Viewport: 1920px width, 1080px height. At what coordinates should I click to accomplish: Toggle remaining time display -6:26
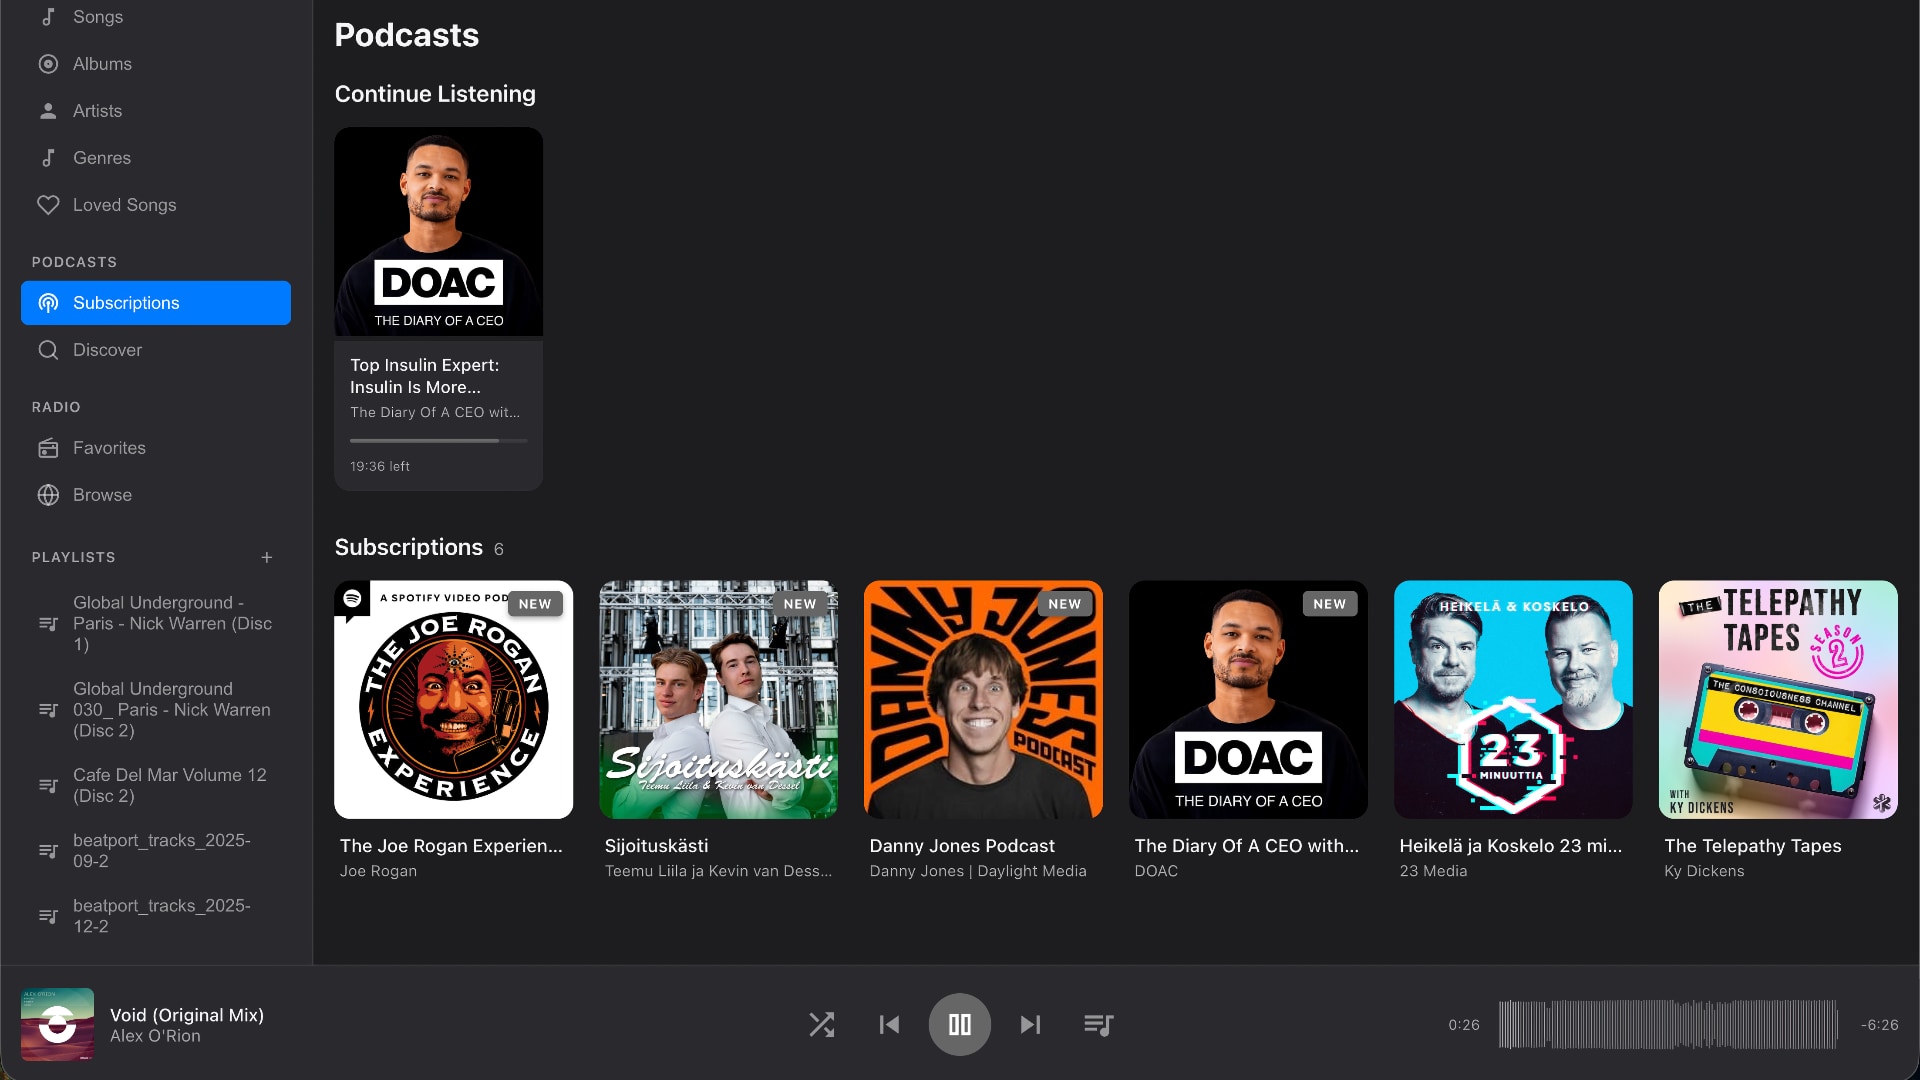1879,1025
